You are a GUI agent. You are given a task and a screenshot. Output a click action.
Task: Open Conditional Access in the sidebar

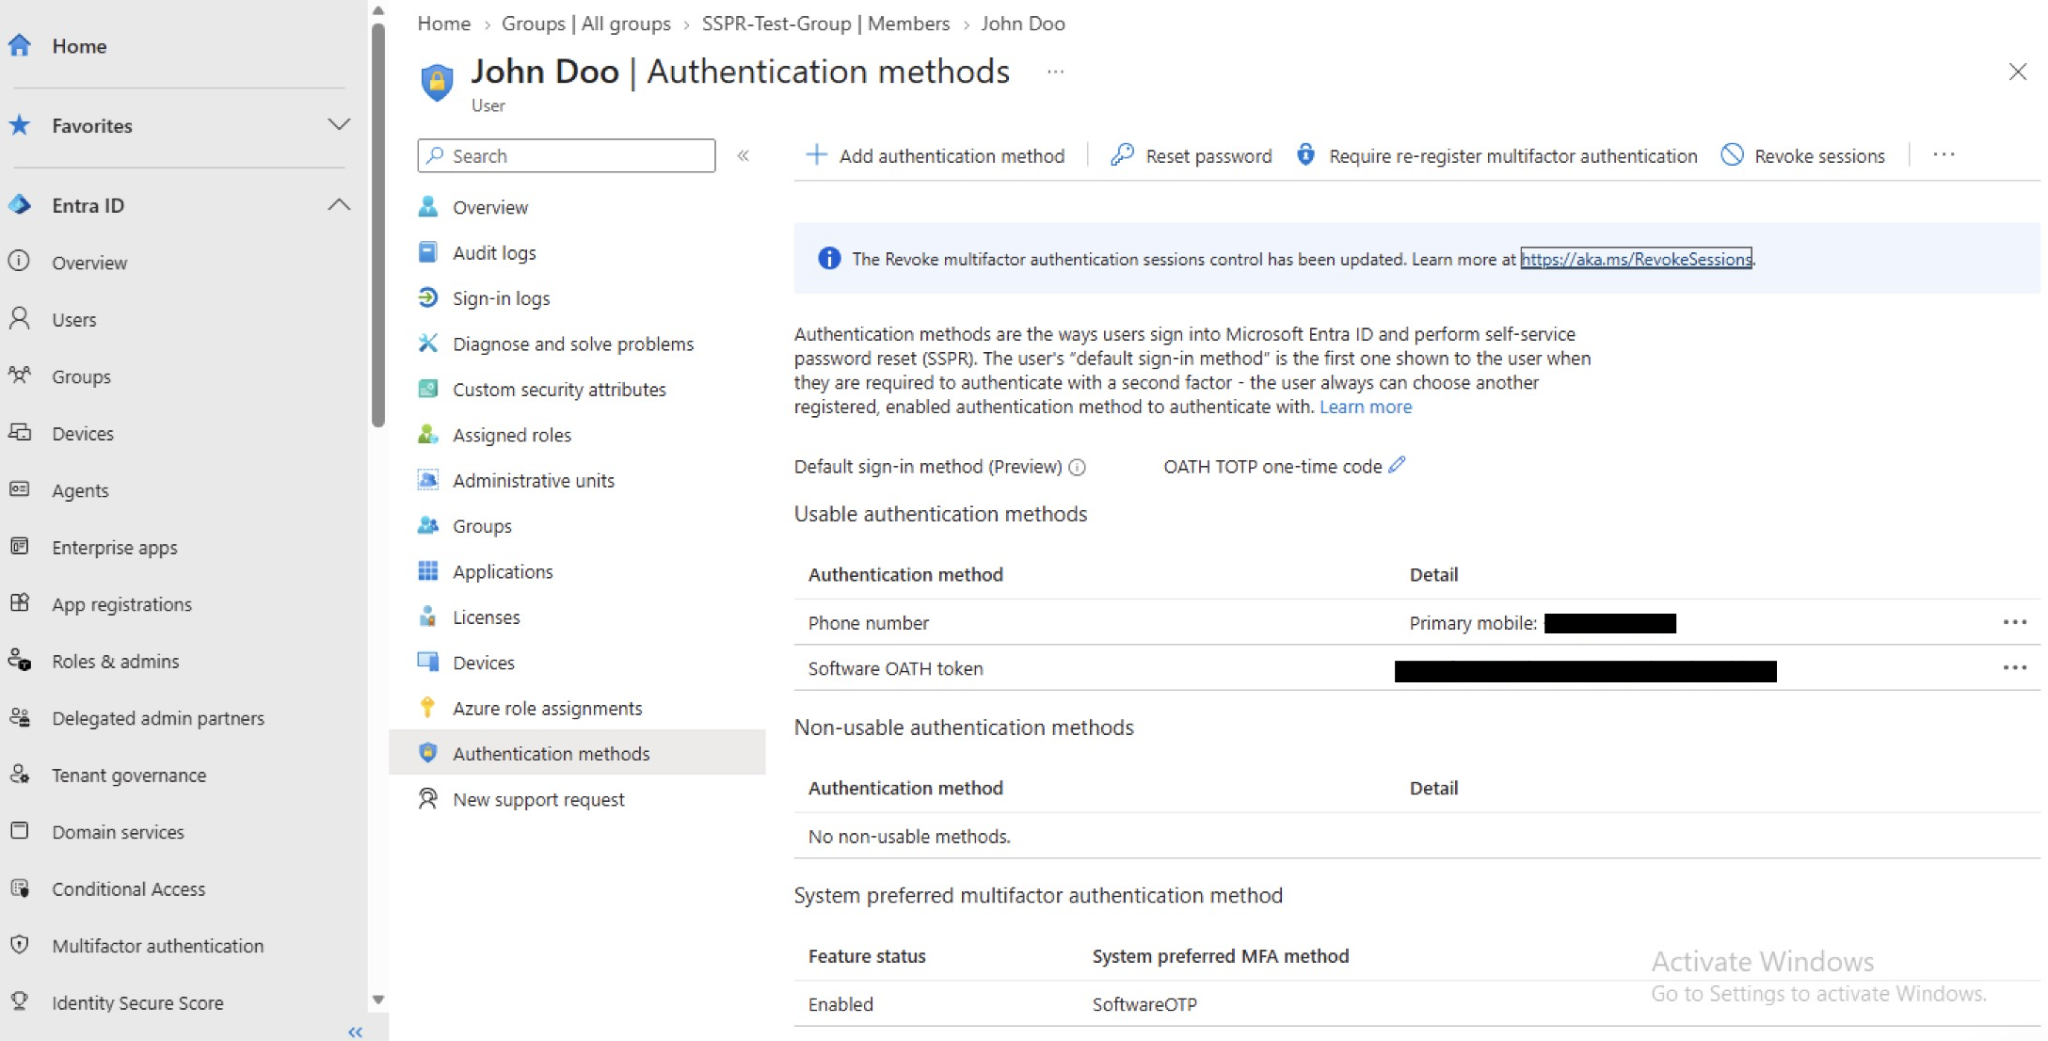pyautogui.click(x=128, y=890)
